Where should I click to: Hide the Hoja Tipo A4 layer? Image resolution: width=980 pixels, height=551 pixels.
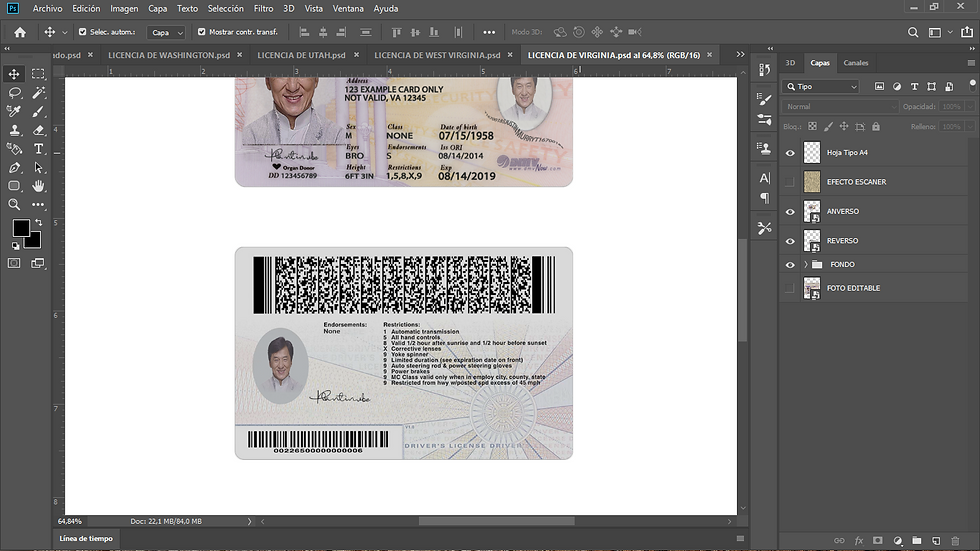(x=790, y=153)
